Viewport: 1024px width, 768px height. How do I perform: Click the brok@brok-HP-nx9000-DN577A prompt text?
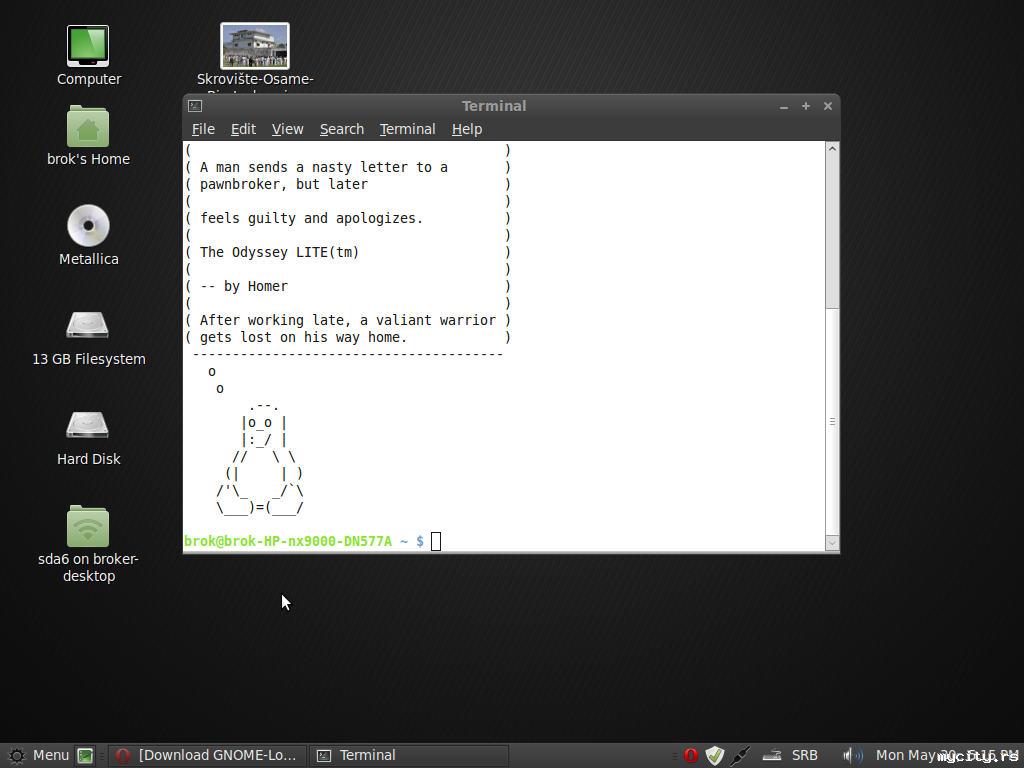point(288,541)
